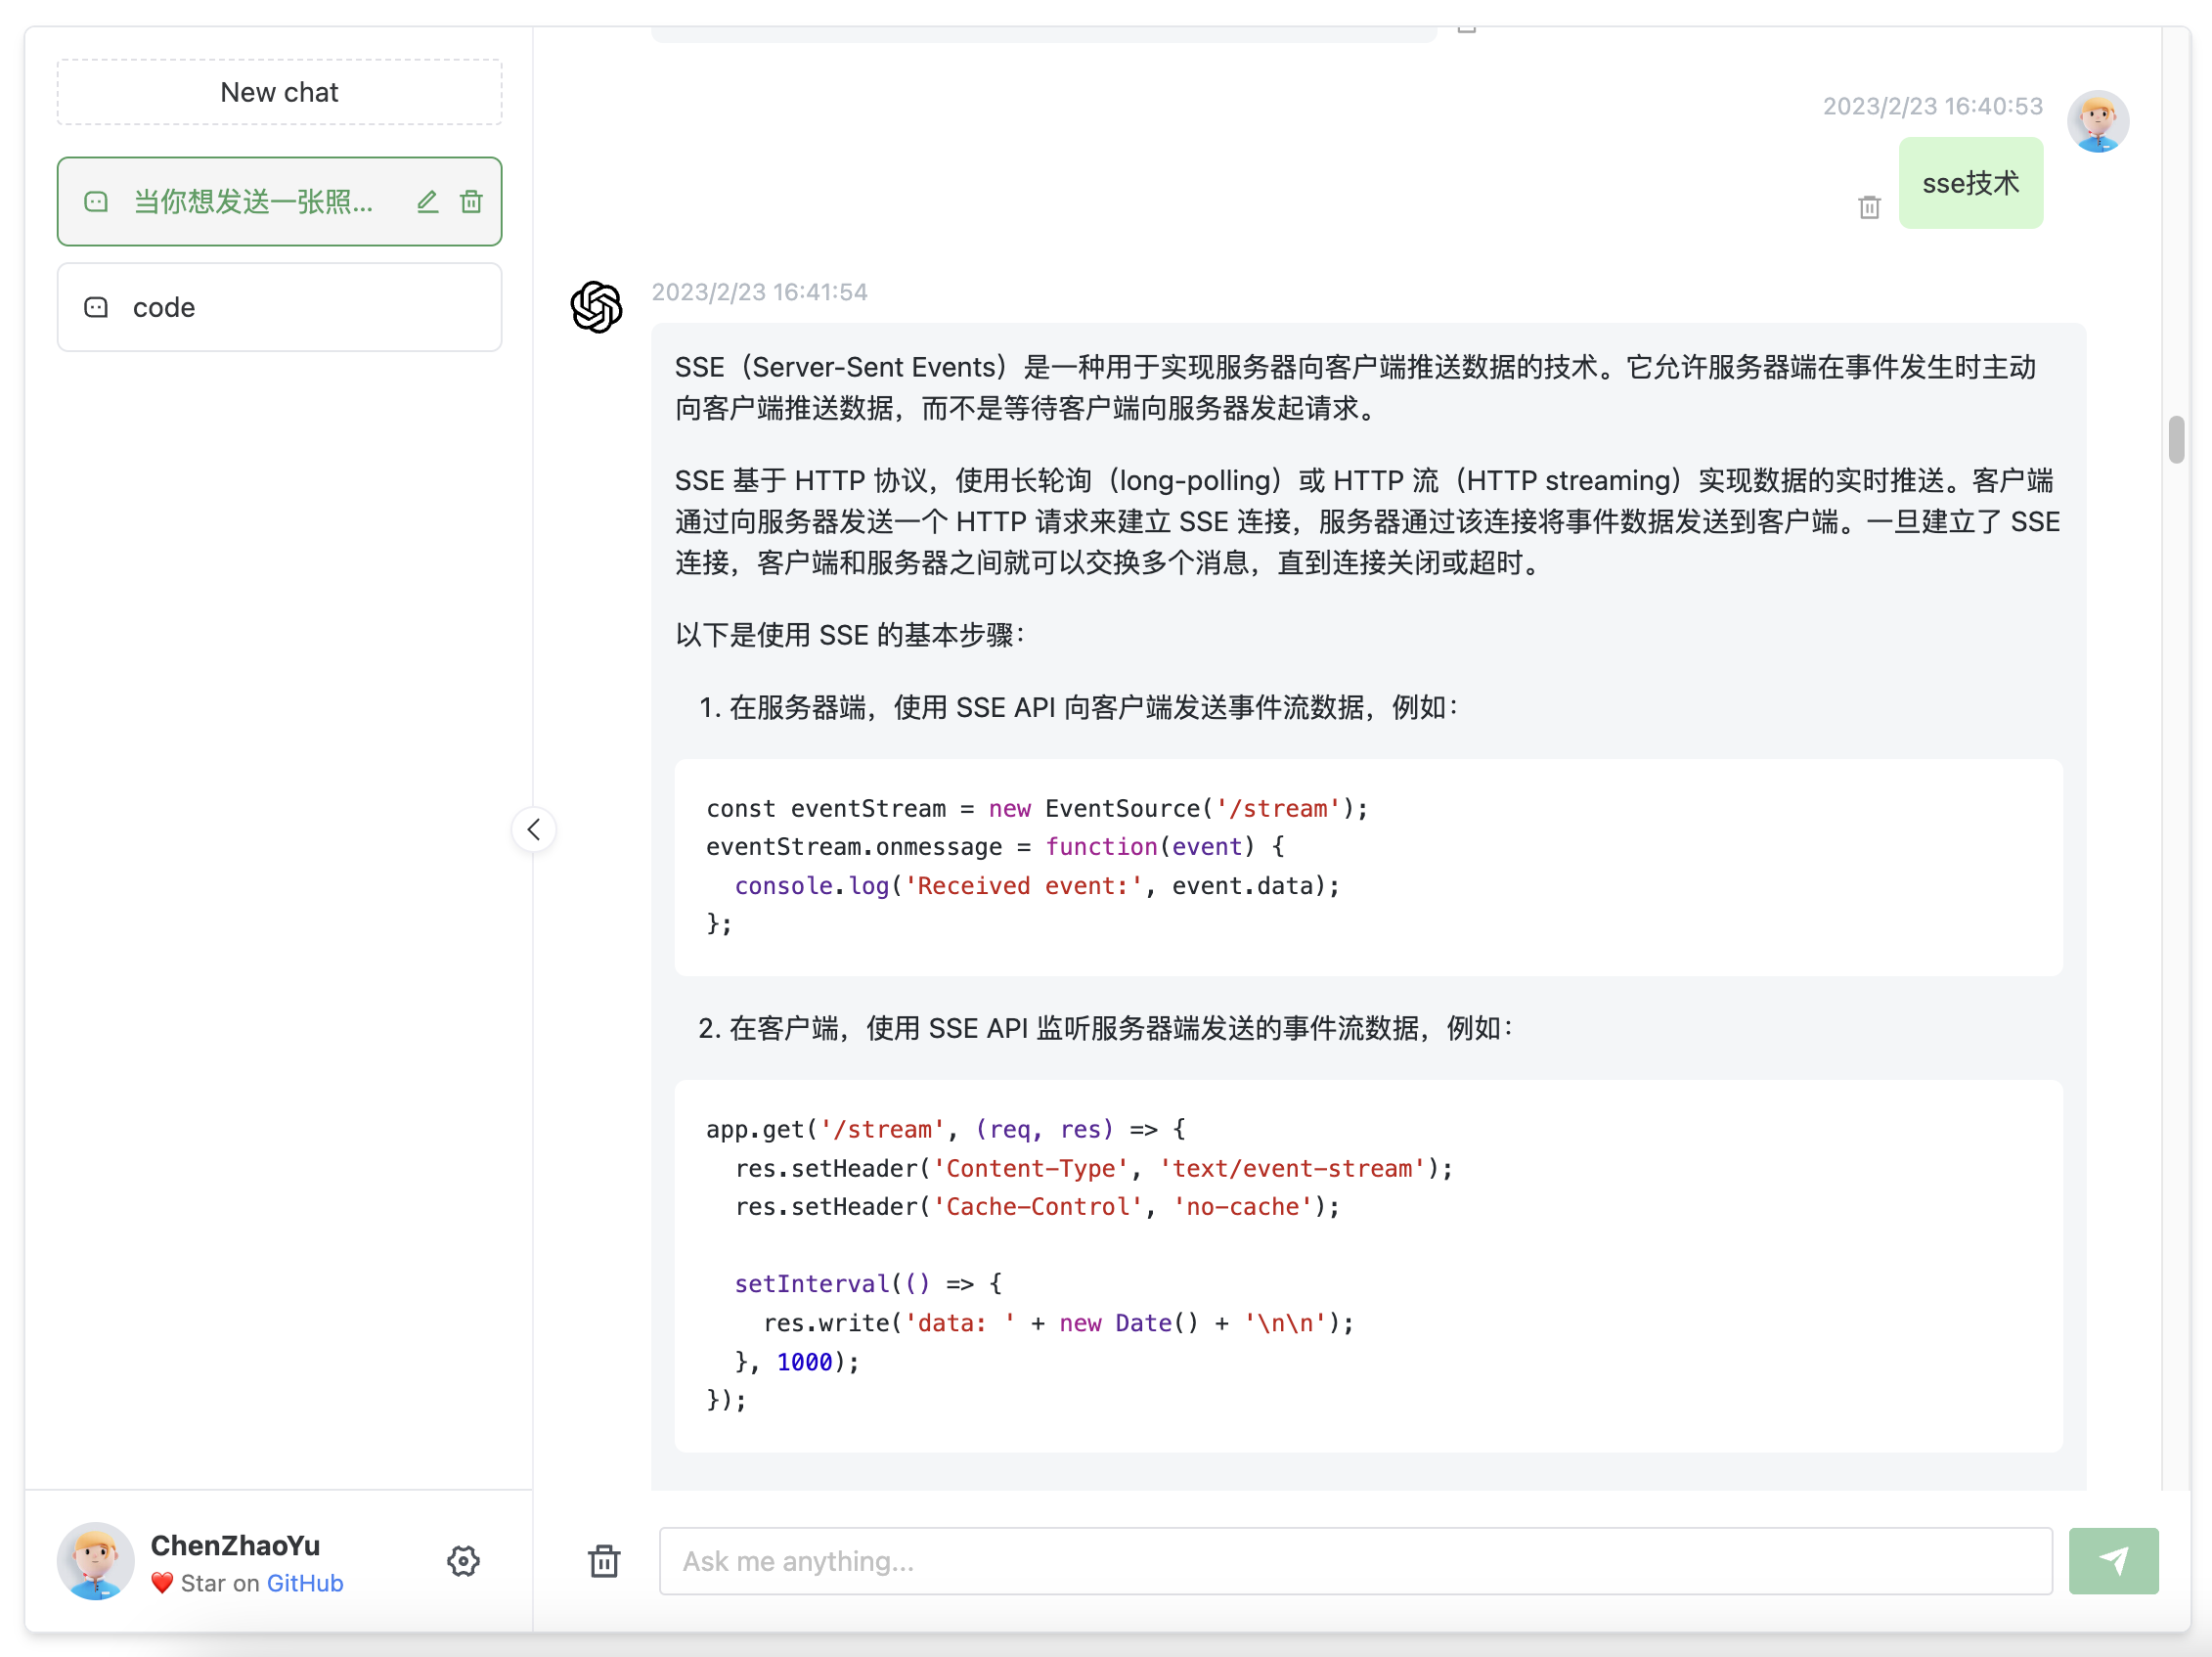Click the user avatar beside ChenZhaoYu

[96, 1561]
